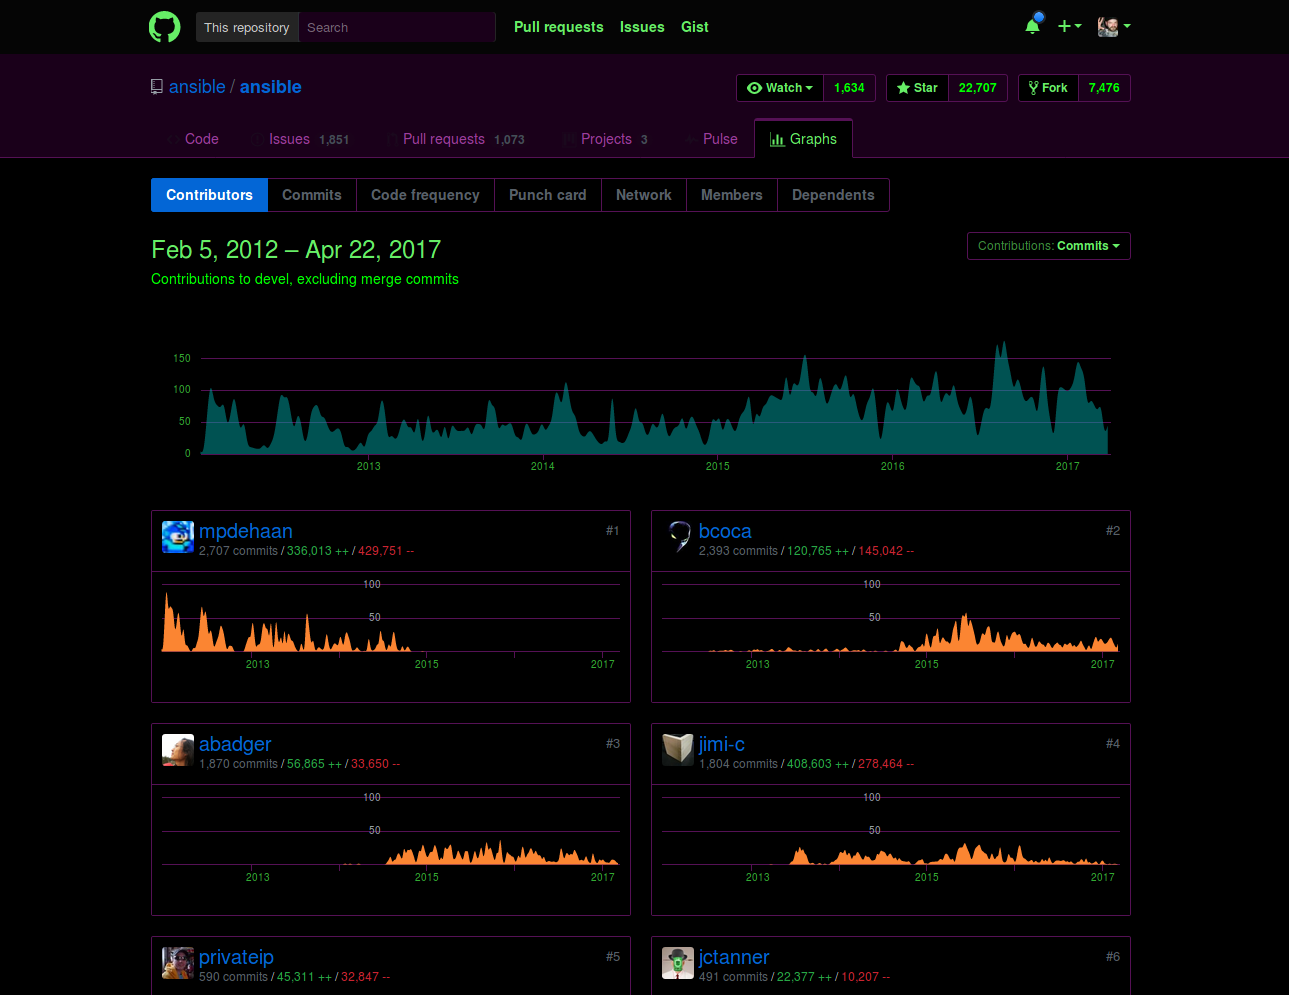
Task: Click abadger's orange commit graph
Action: click(390, 833)
